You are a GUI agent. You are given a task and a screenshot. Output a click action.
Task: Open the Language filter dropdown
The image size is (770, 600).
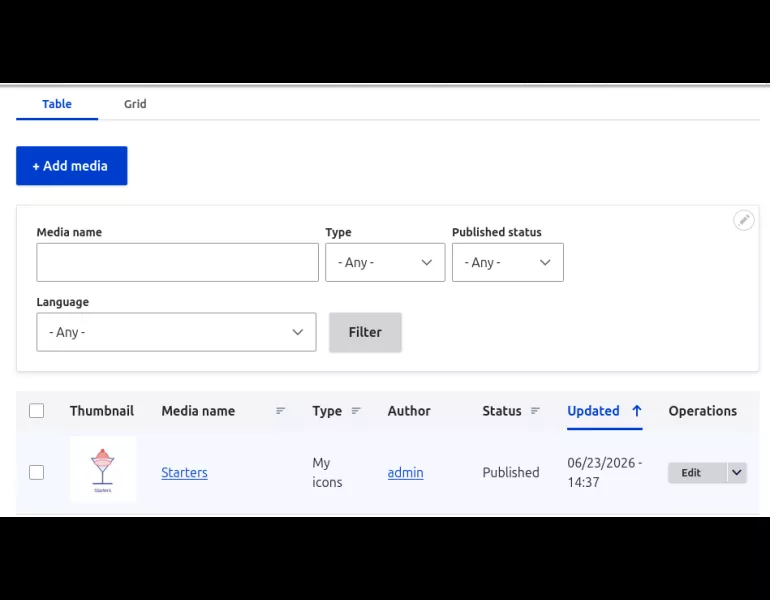click(176, 332)
